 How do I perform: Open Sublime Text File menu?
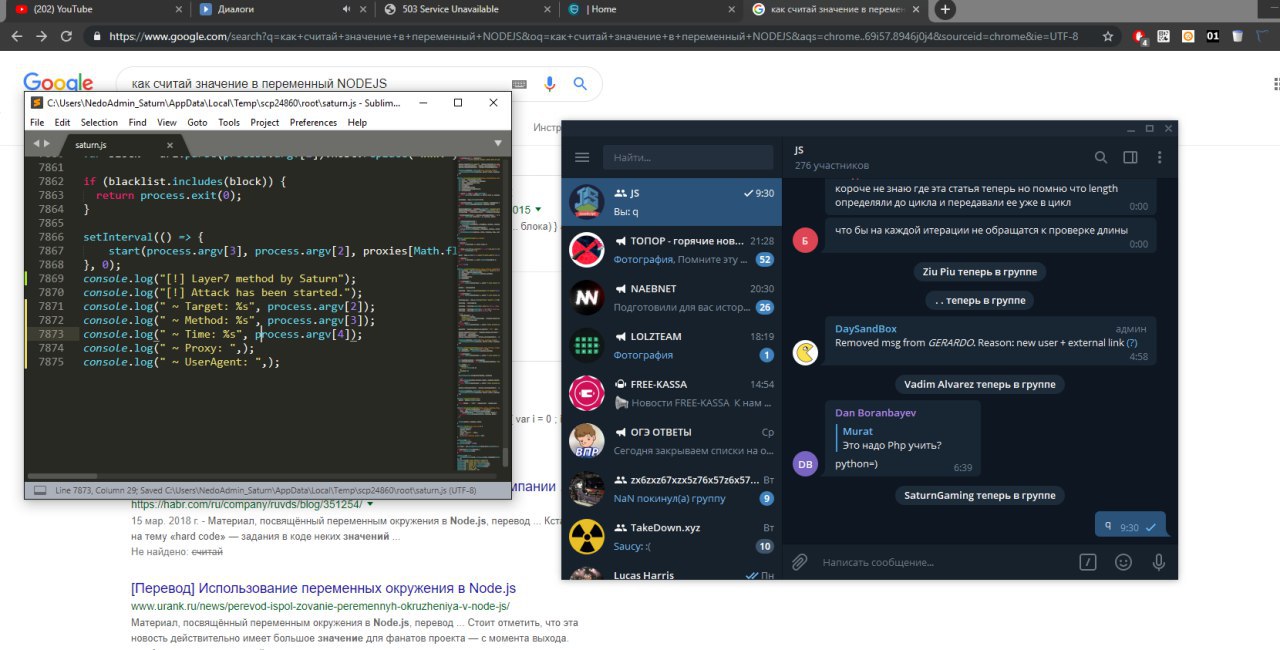pos(37,122)
